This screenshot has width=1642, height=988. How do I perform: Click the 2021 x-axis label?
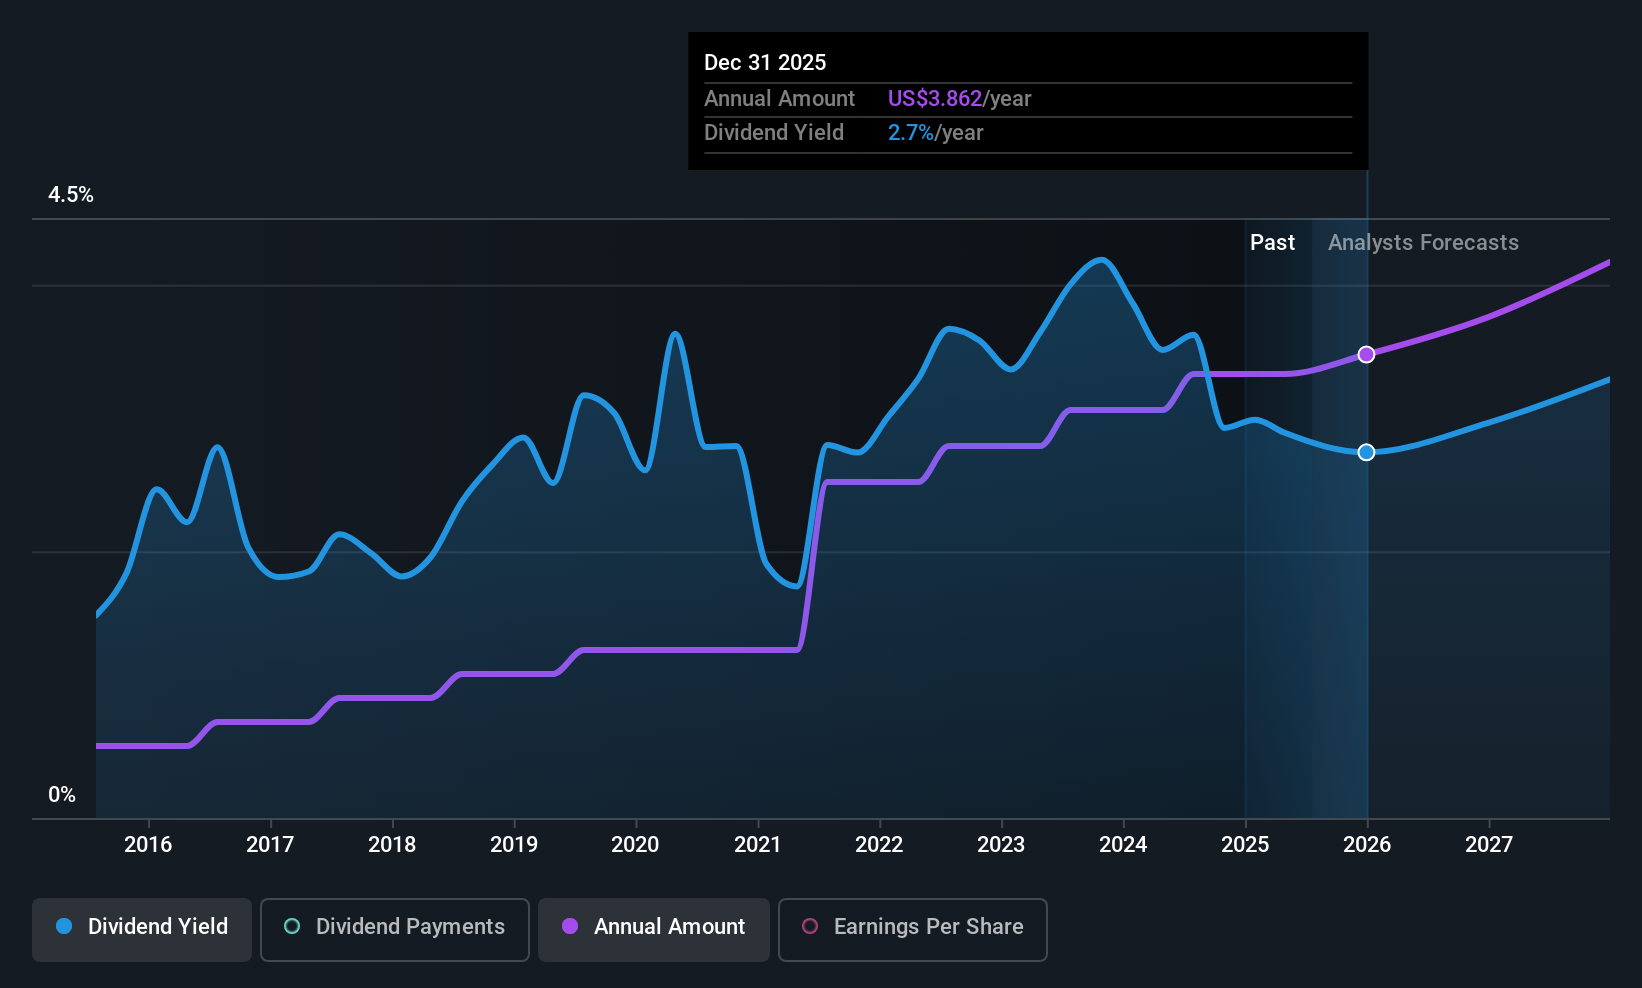(757, 844)
